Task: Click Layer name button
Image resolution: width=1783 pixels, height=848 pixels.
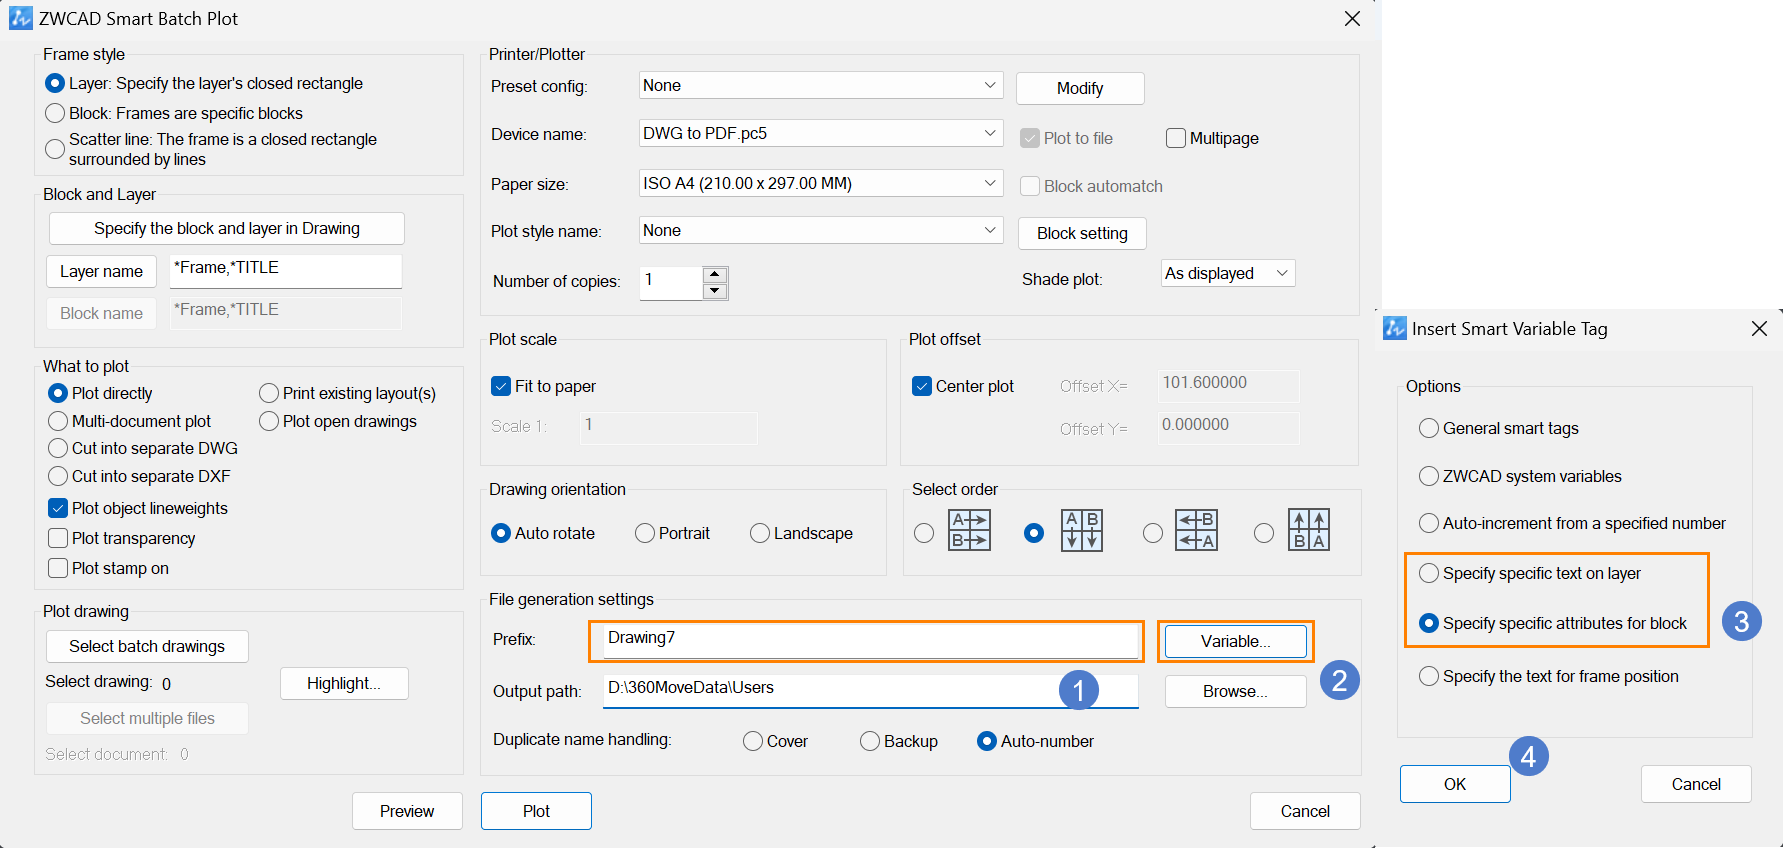Action: pos(101,271)
